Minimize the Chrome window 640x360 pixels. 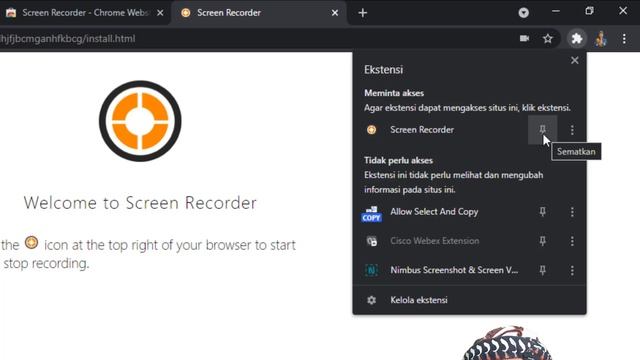click(556, 11)
